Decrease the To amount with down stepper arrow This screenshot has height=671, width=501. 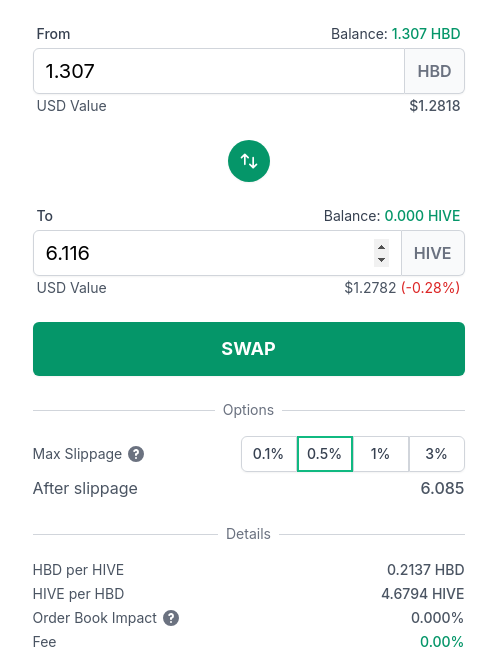pos(381,260)
